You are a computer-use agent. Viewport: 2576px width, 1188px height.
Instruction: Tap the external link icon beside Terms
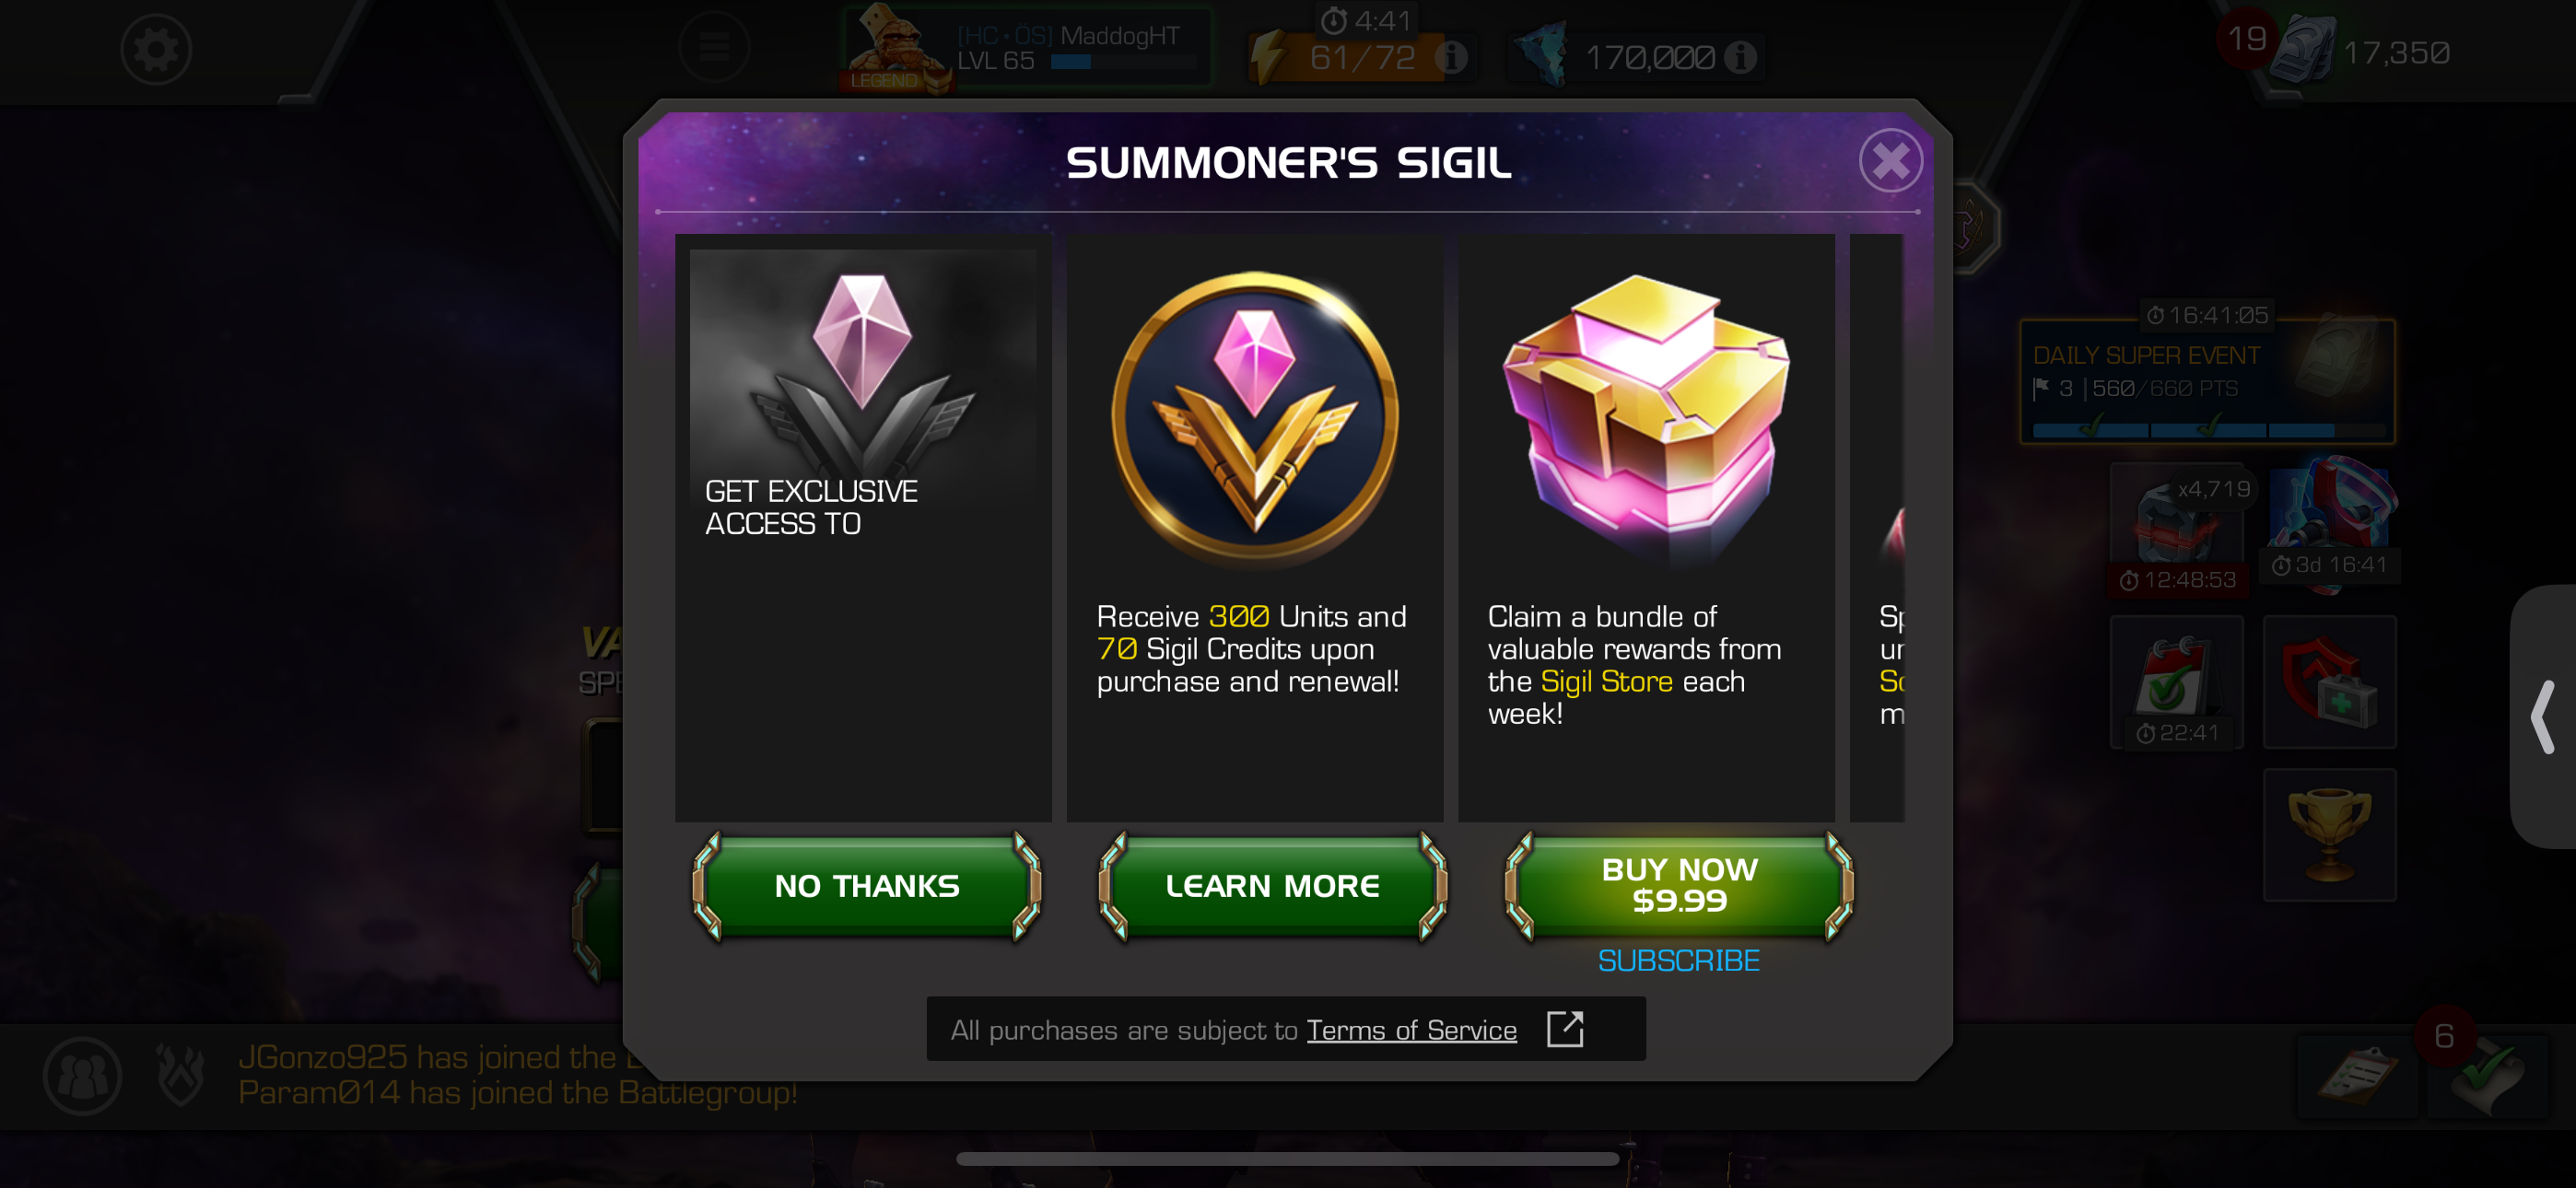tap(1565, 1028)
